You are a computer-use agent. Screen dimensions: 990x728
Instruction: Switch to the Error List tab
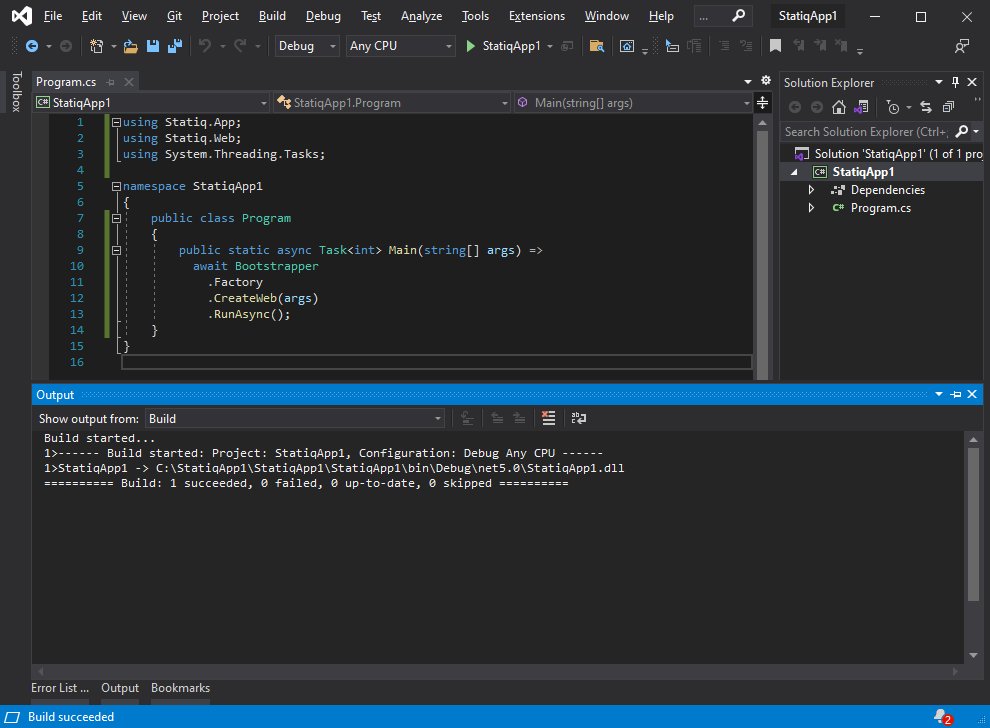click(60, 688)
